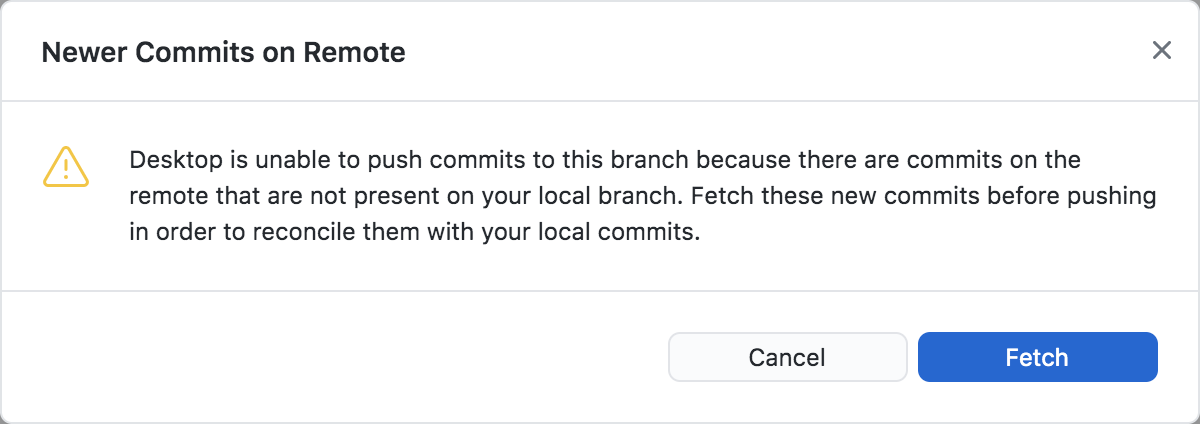Fetch the new remote commits
This screenshot has width=1200, height=424.
[1037, 357]
